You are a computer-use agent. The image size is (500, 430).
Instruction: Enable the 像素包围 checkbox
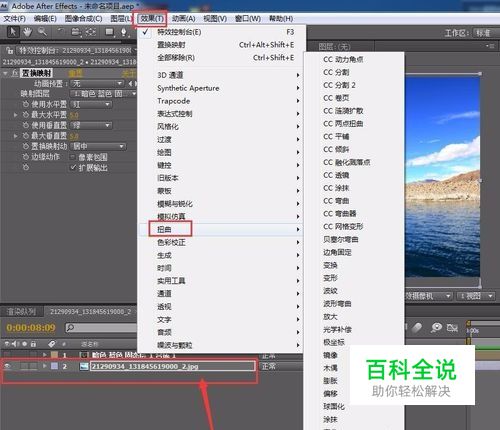click(73, 157)
